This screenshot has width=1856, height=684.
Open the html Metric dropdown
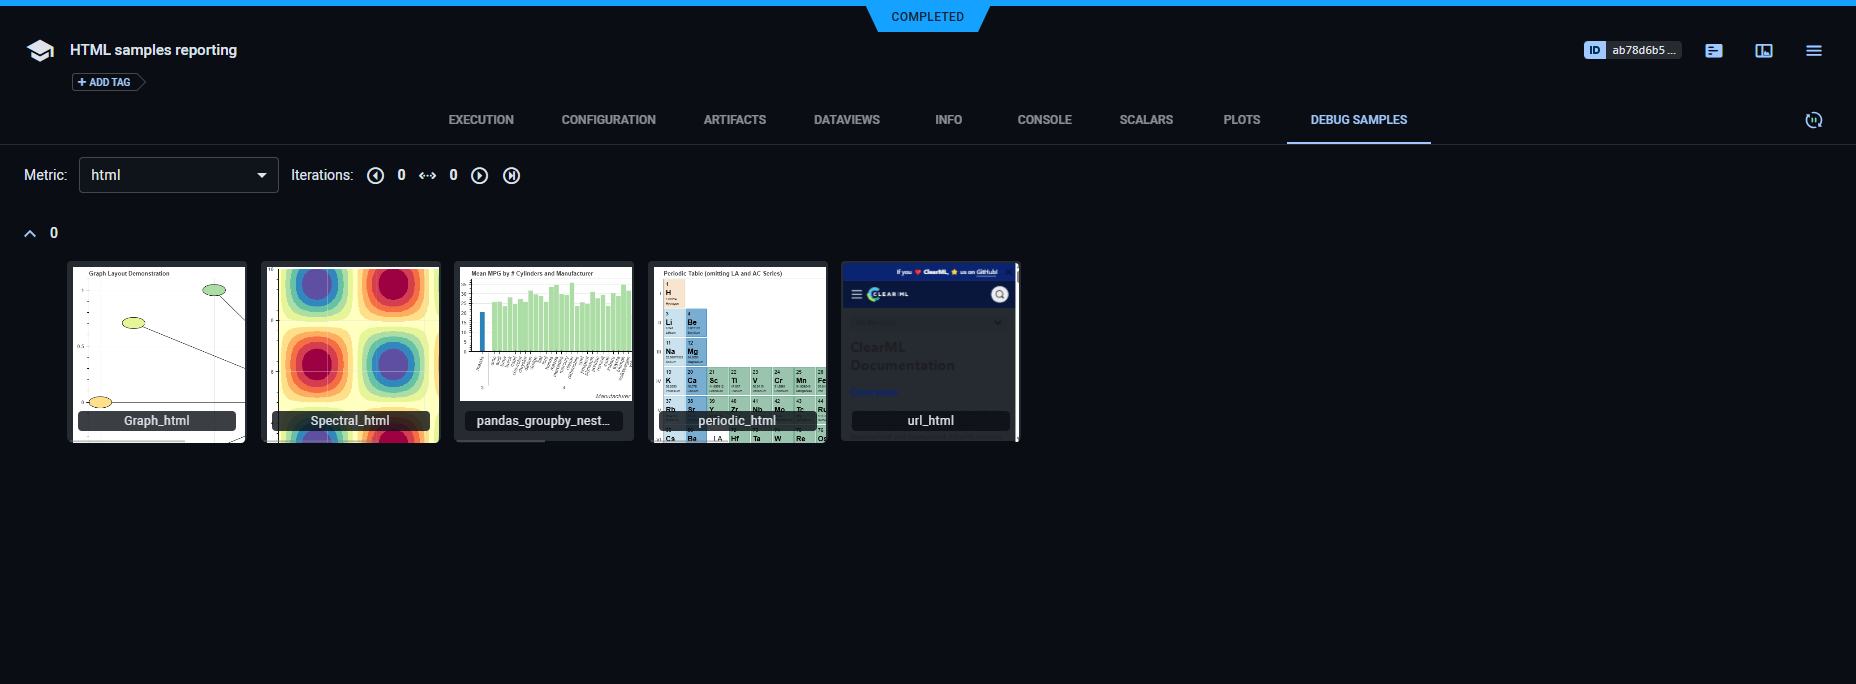[x=178, y=175]
